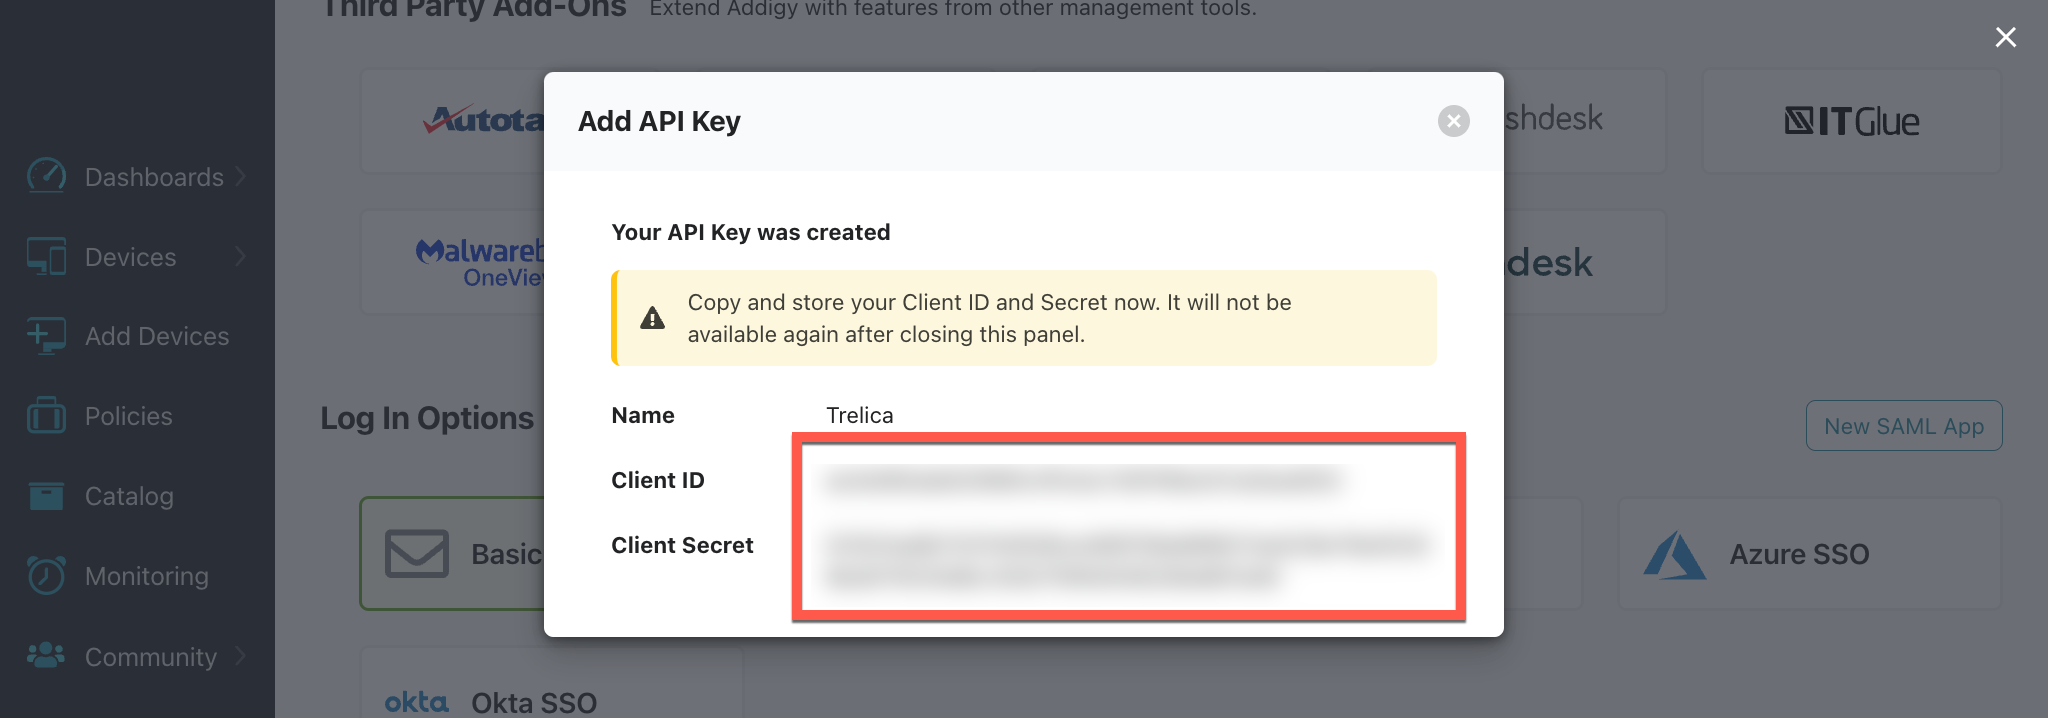This screenshot has width=2048, height=718.
Task: Open the Policies briefcase icon
Action: (x=46, y=415)
